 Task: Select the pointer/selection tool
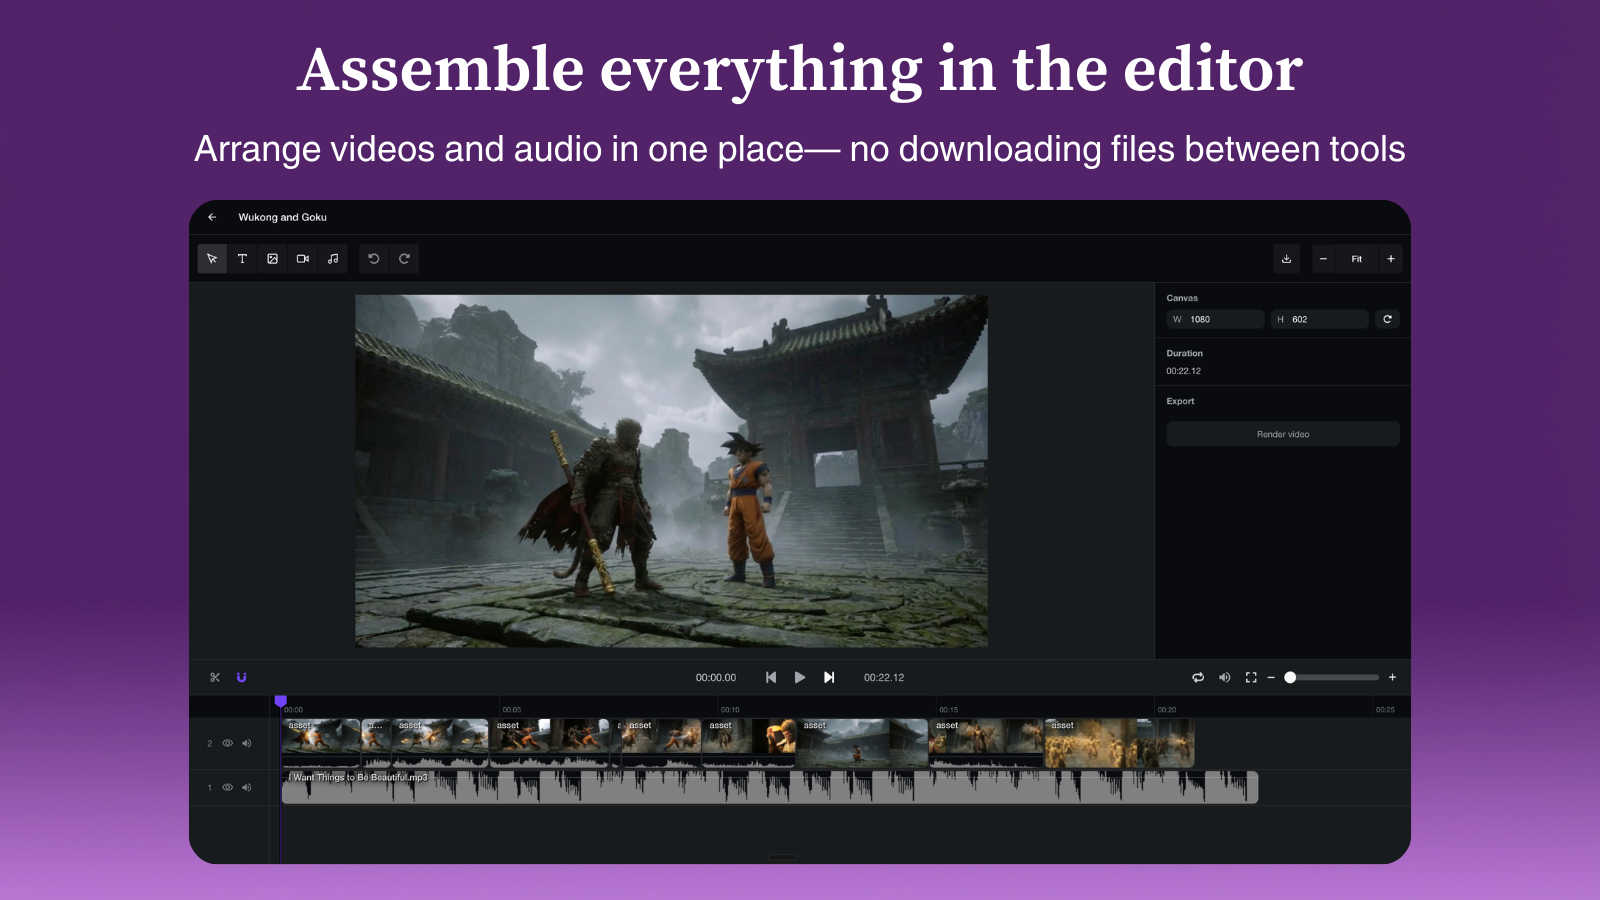click(x=212, y=258)
